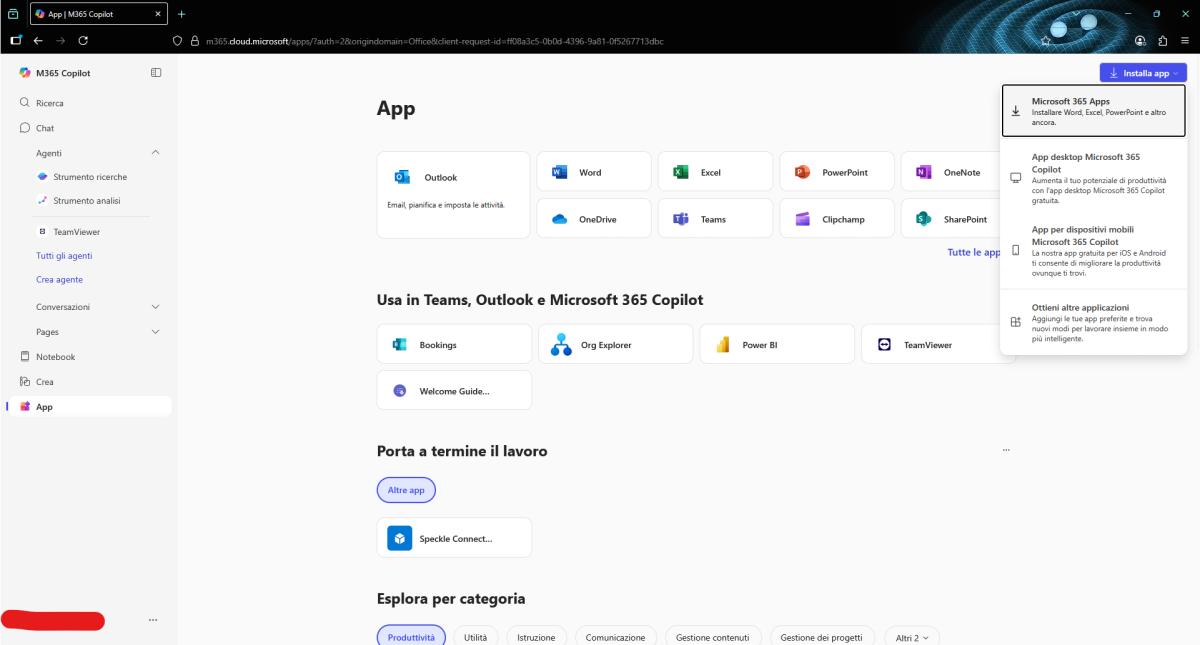Open the Welcome Guide app tile

pyautogui.click(x=454, y=390)
